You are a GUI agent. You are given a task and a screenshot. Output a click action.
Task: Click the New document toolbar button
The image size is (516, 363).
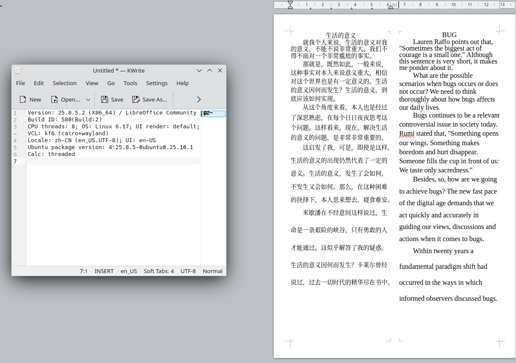30,99
